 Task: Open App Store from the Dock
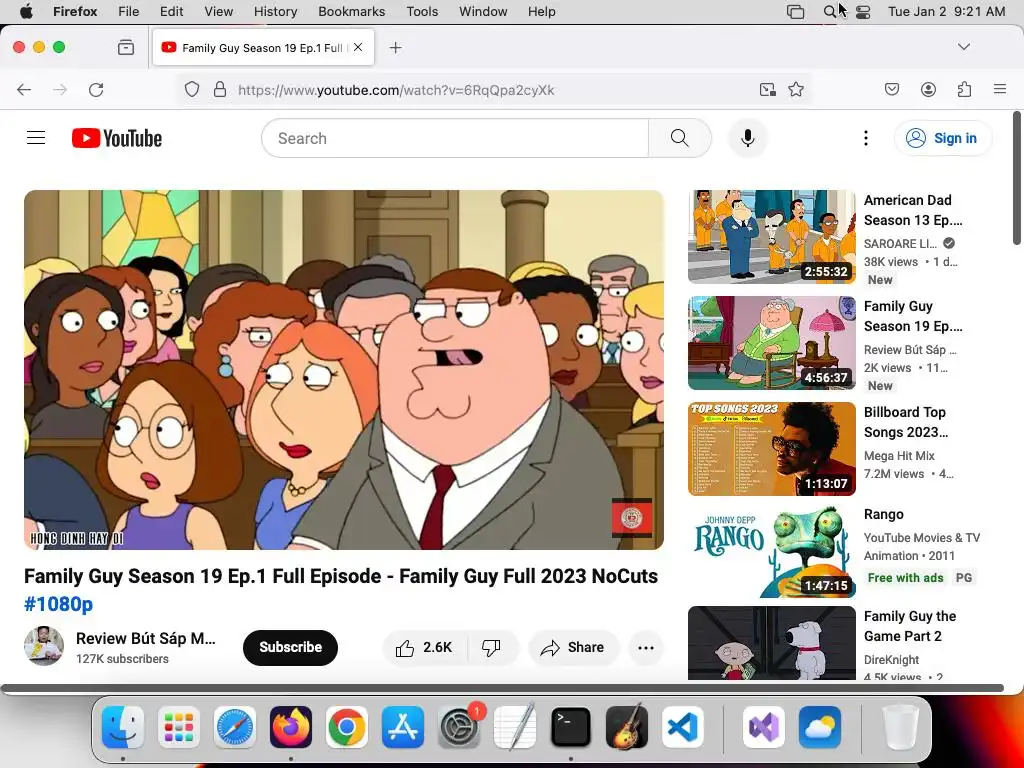click(x=402, y=727)
